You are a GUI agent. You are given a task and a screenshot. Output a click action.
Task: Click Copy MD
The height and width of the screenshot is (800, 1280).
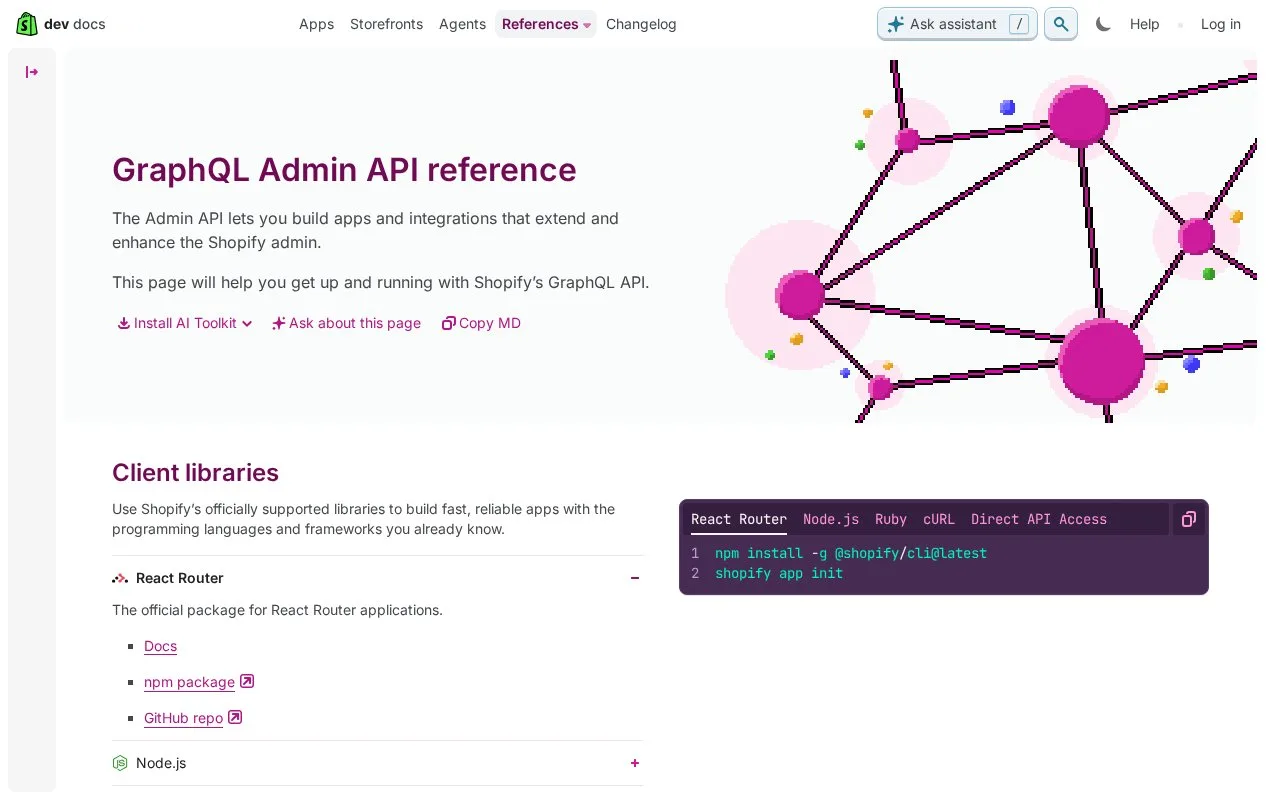click(481, 323)
